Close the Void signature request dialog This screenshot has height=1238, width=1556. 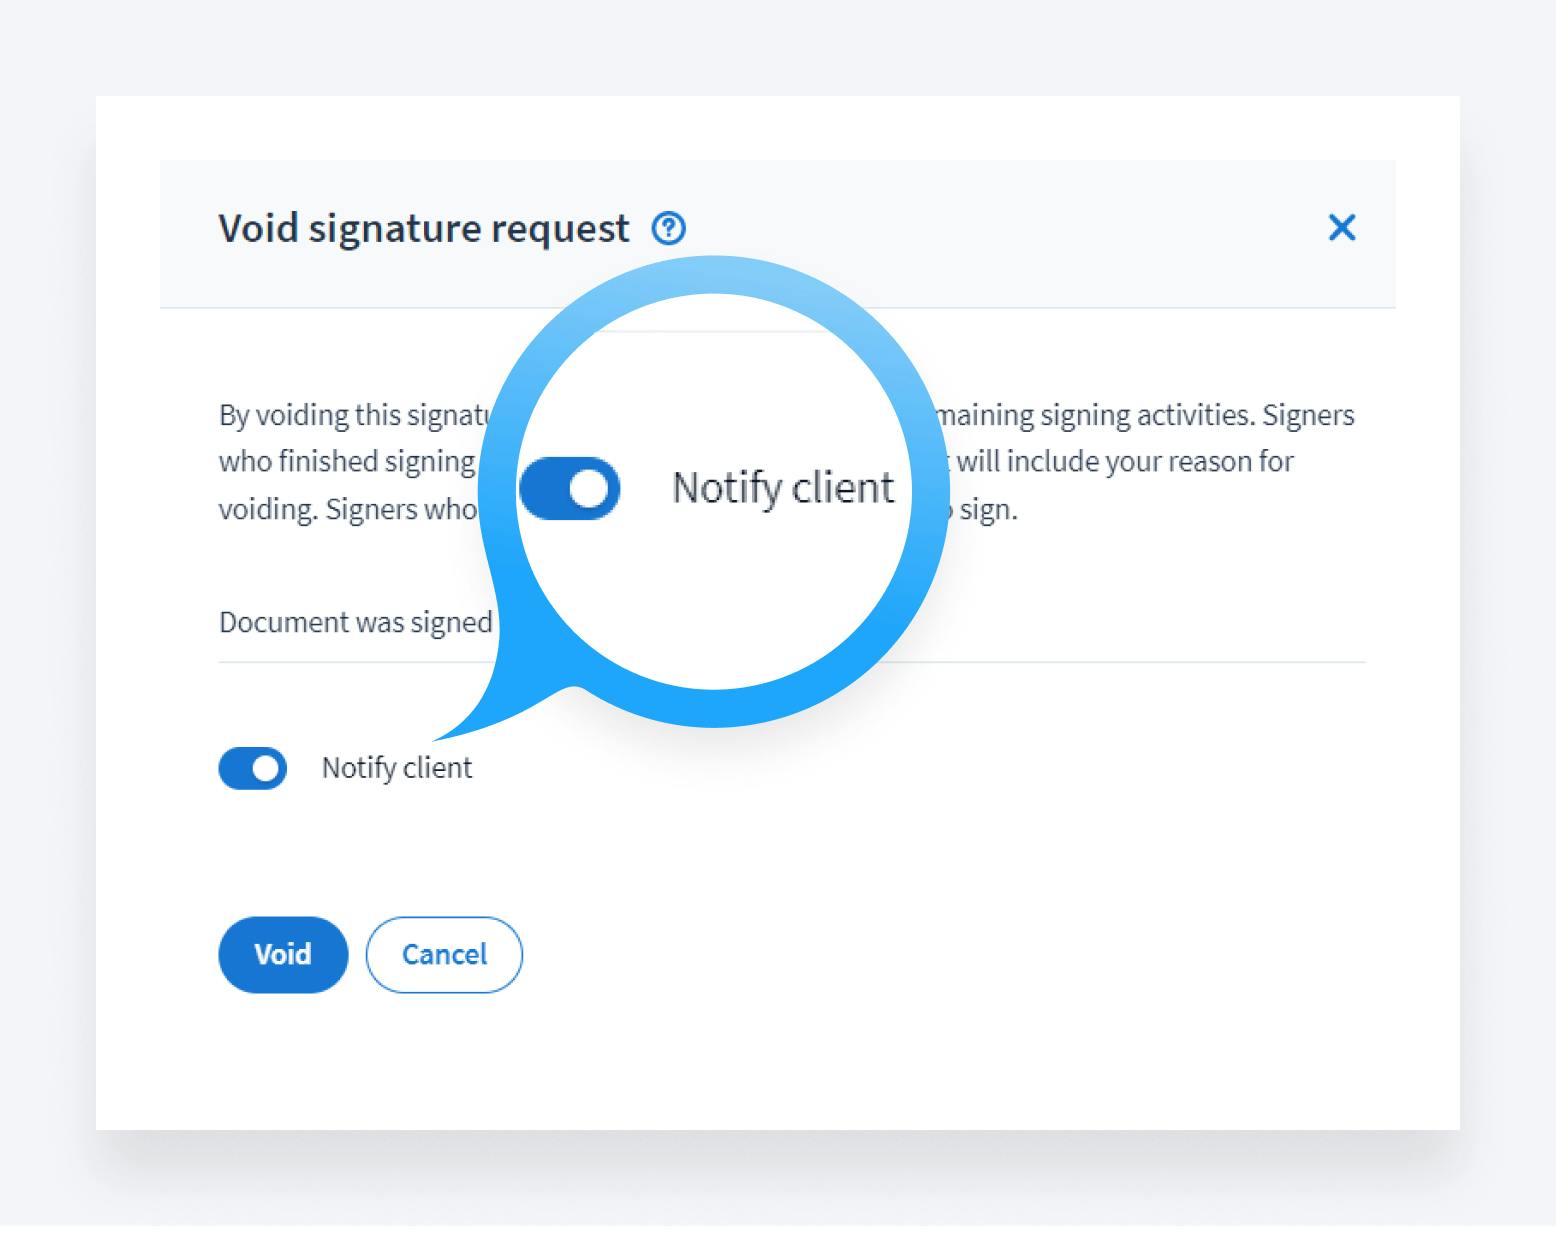[1341, 228]
